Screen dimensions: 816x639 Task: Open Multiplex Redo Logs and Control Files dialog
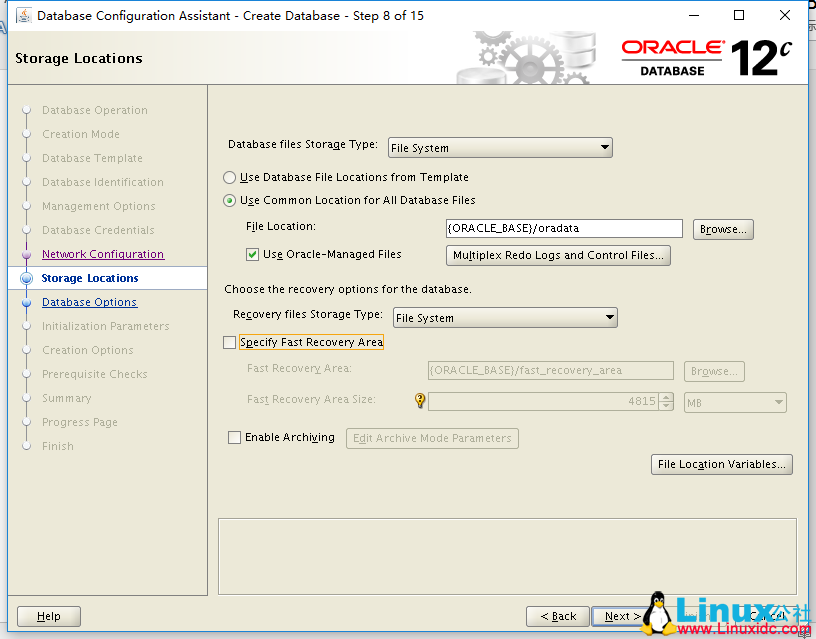coord(558,255)
